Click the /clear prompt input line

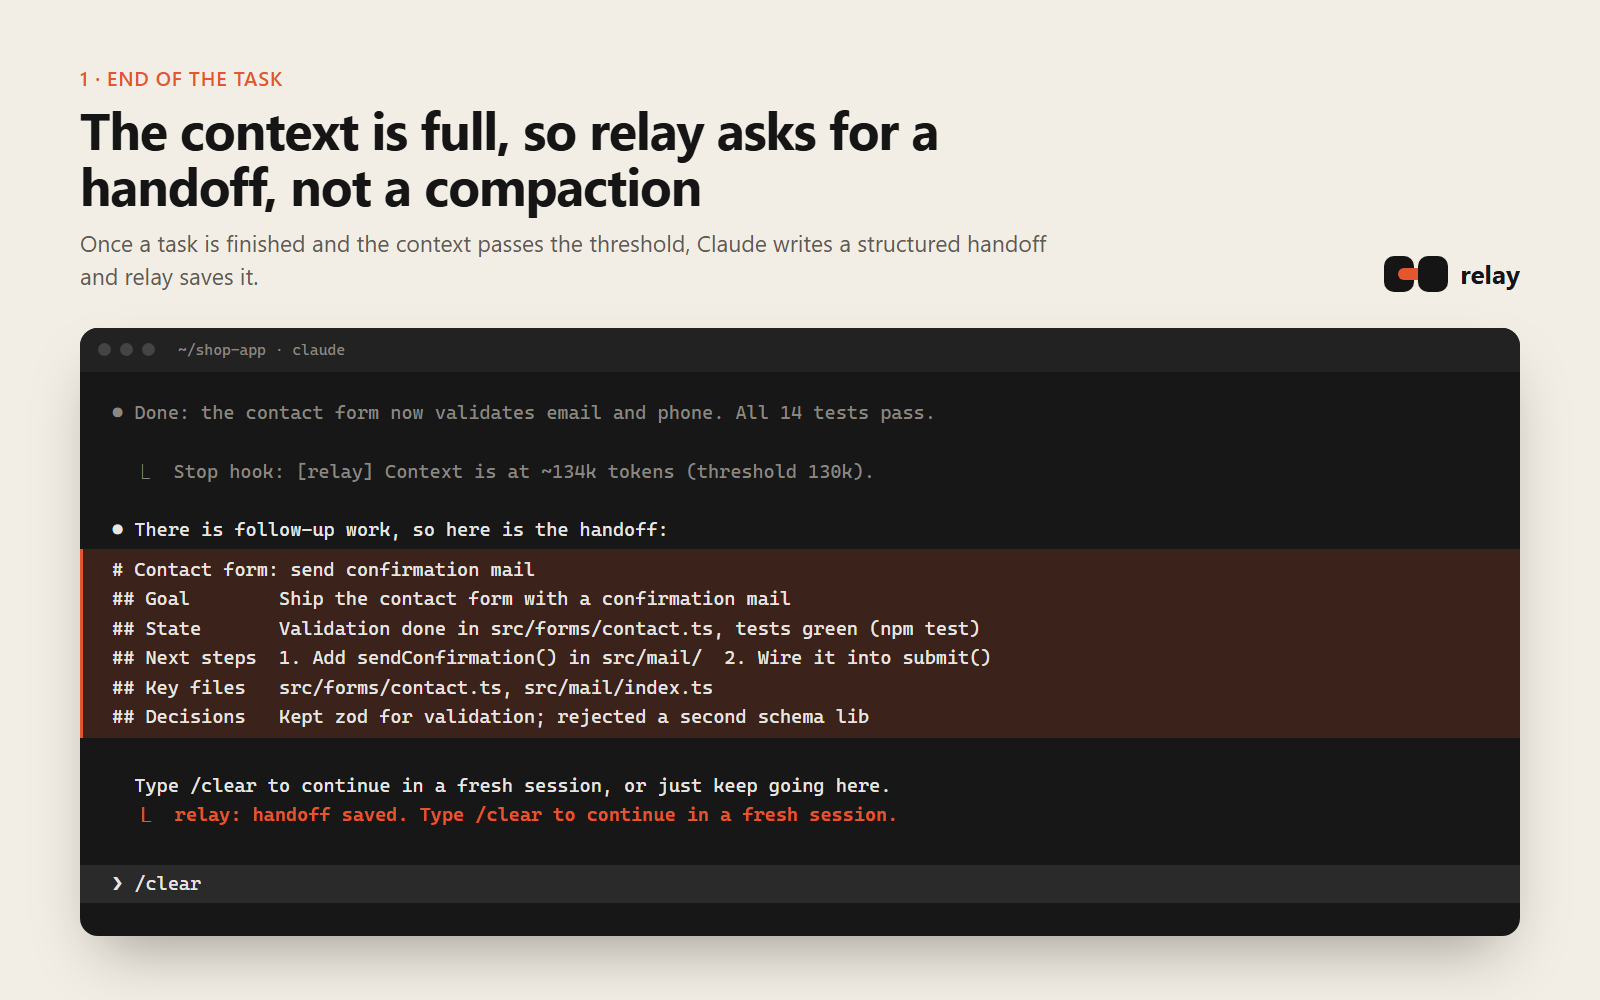coord(800,884)
